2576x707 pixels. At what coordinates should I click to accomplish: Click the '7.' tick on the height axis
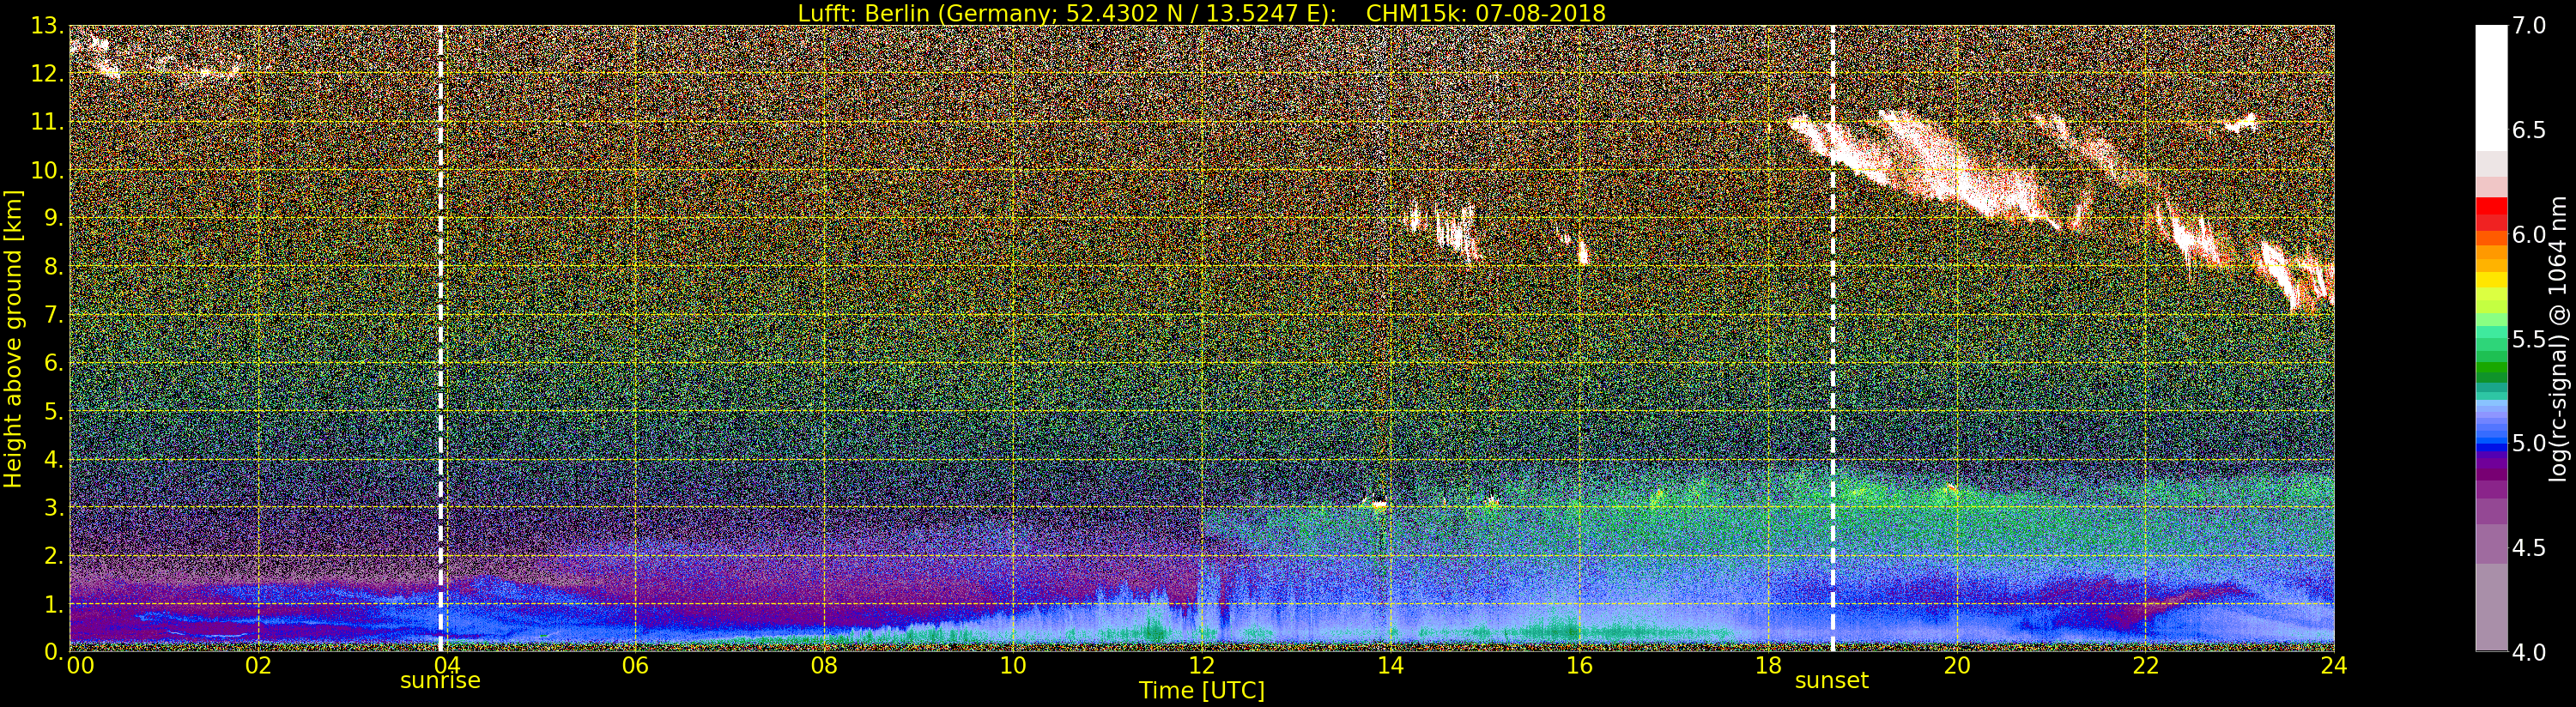(54, 315)
